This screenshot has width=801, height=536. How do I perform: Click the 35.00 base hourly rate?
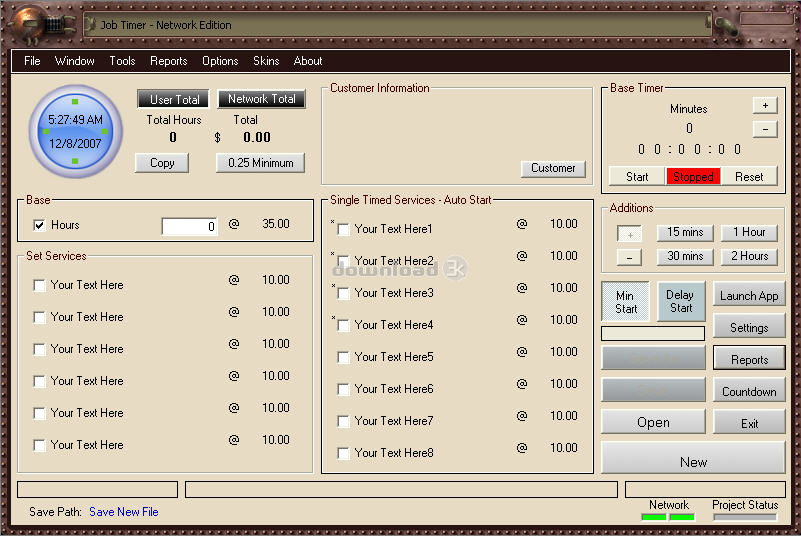(276, 224)
